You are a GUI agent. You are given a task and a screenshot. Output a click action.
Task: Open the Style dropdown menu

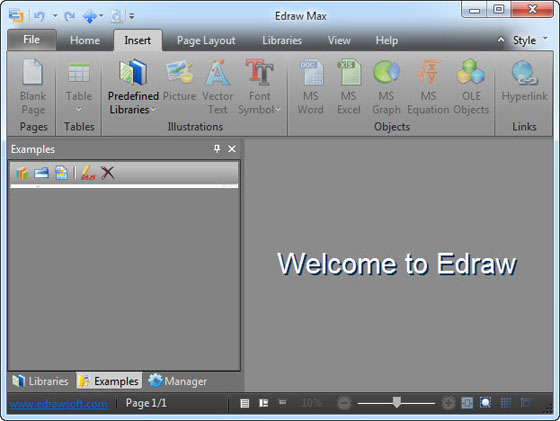[529, 40]
